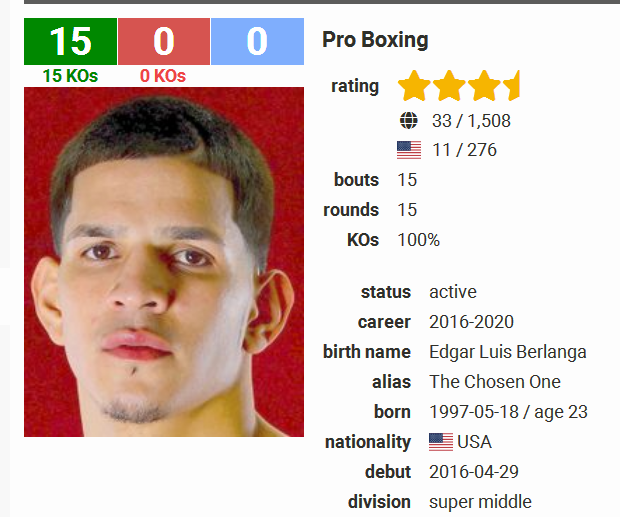The height and width of the screenshot is (517, 620).
Task: Click the second gold rating star
Action: pos(449,86)
